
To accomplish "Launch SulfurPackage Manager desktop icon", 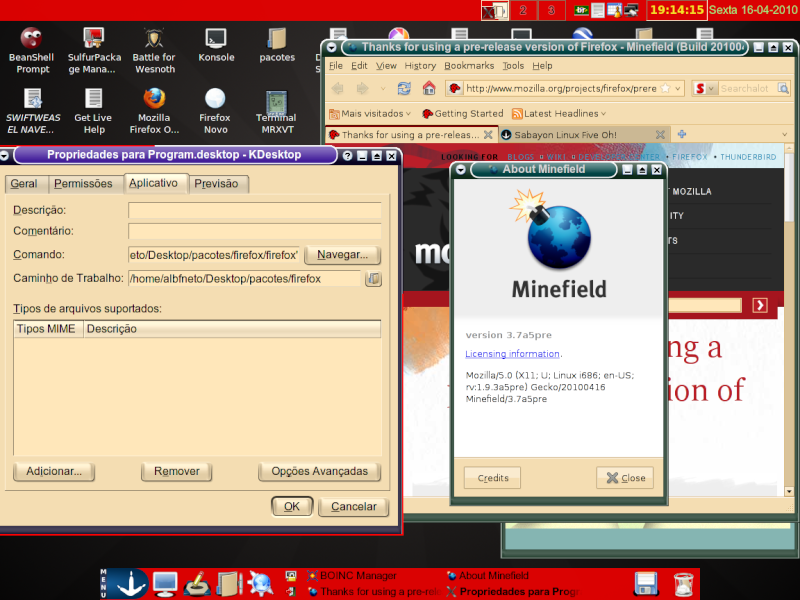I will pyautogui.click(x=94, y=50).
